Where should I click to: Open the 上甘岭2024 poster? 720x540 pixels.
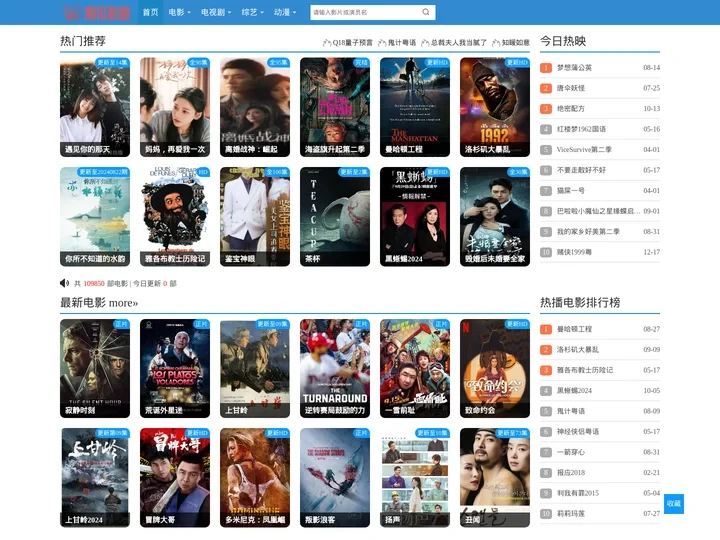pos(95,478)
